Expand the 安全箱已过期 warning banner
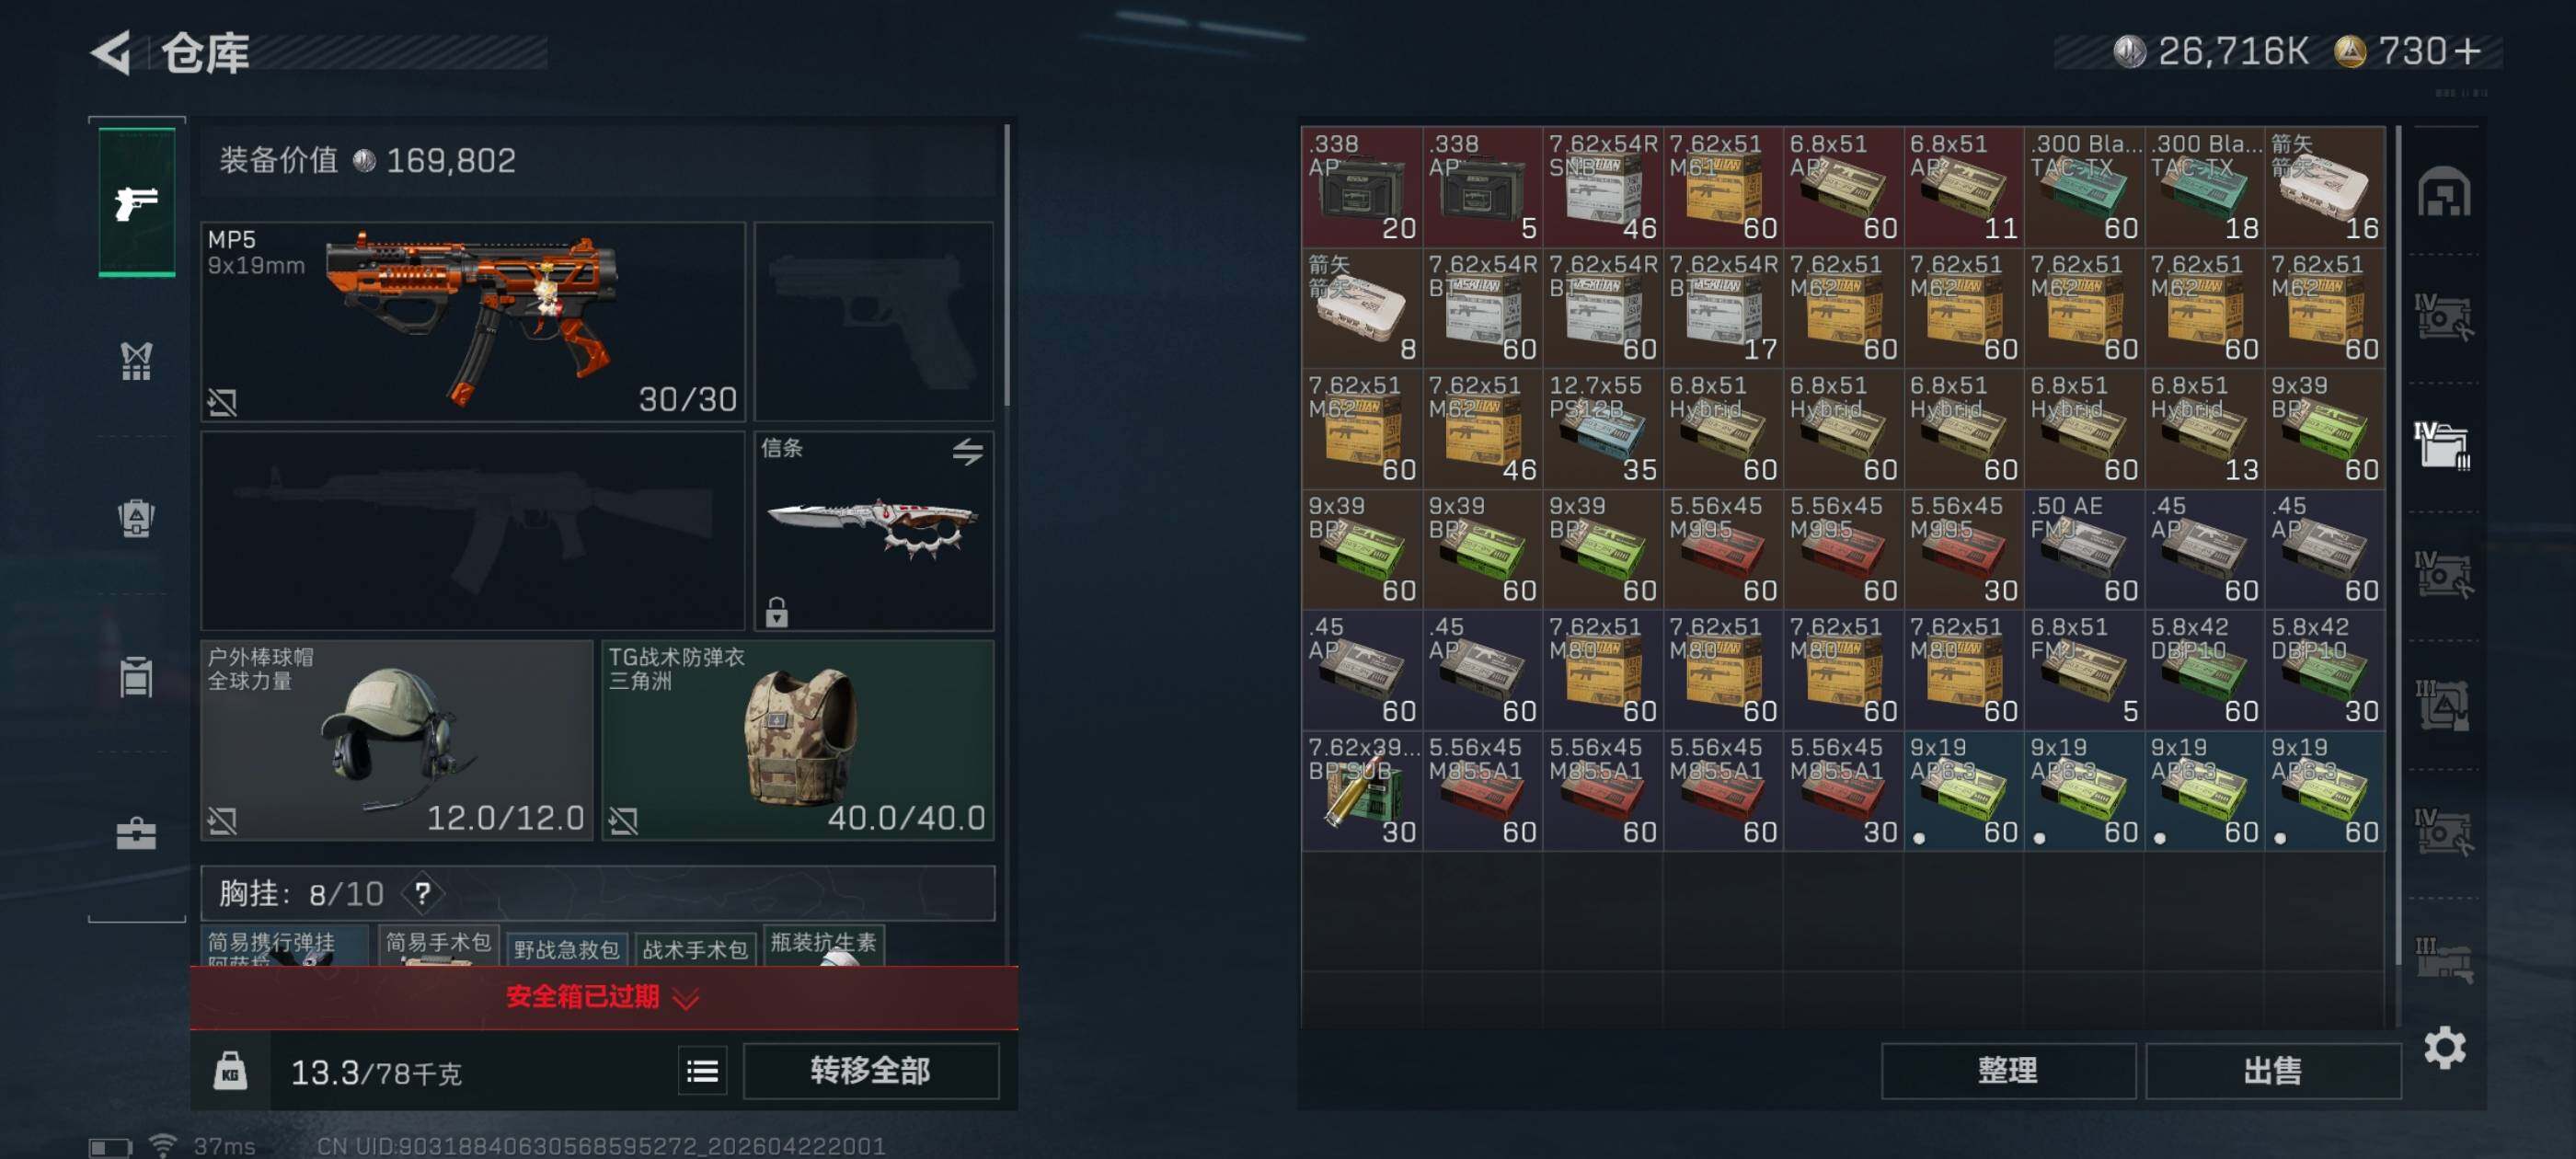The height and width of the screenshot is (1159, 2576). [x=604, y=996]
